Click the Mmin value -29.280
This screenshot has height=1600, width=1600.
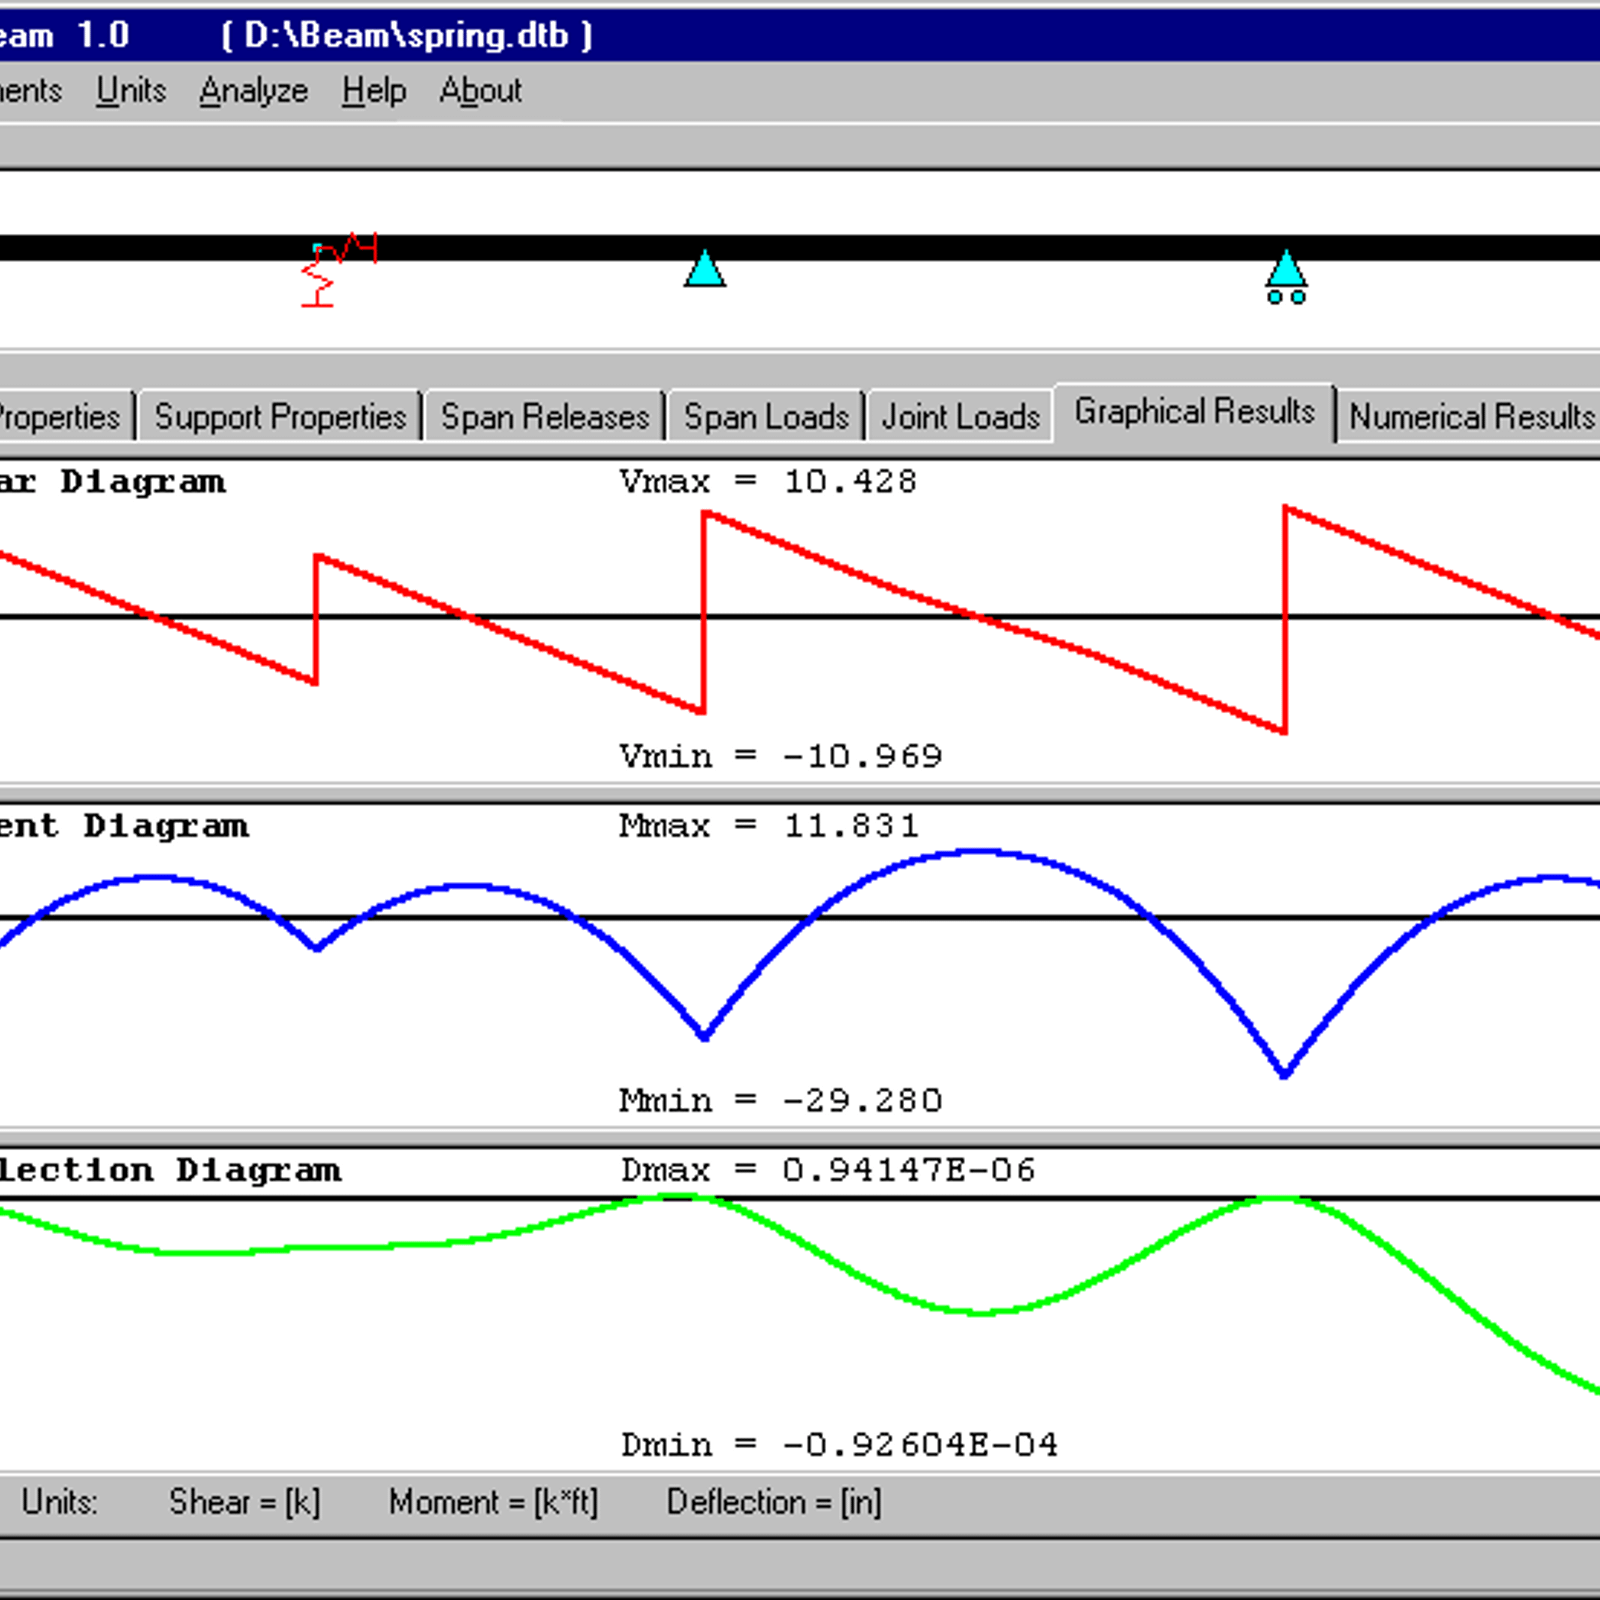pyautogui.click(x=861, y=1101)
